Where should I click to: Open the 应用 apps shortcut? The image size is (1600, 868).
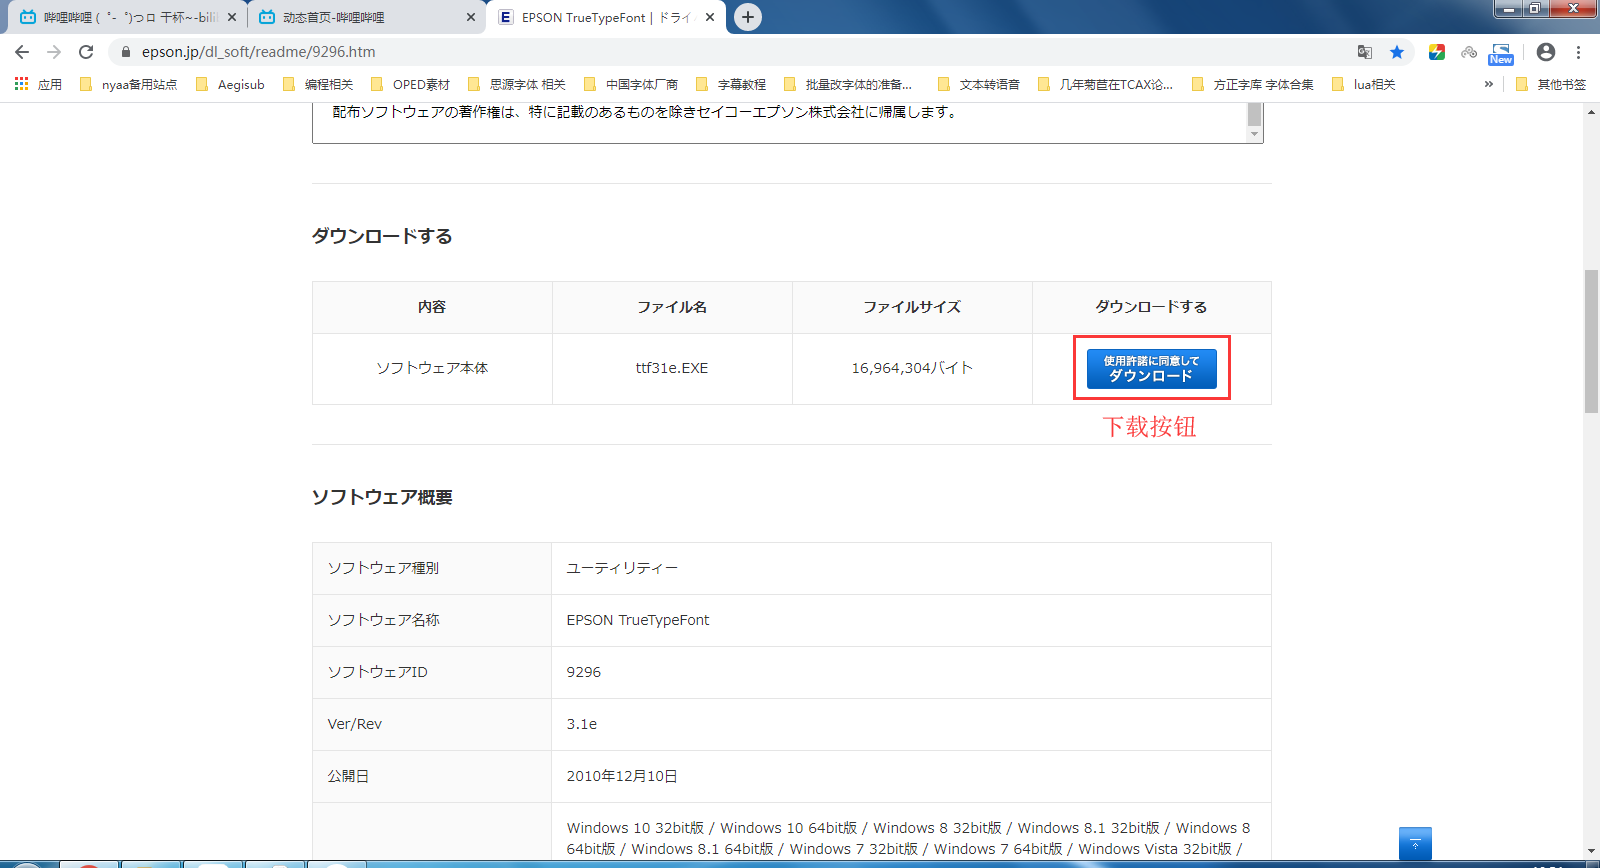(39, 85)
